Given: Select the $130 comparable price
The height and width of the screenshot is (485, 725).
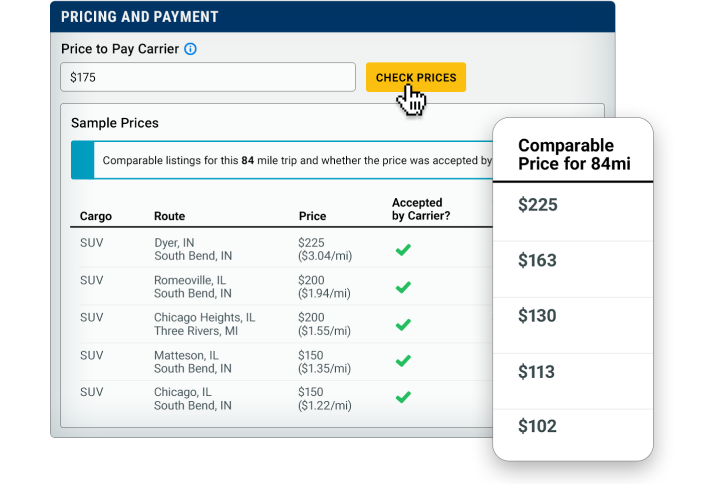Looking at the screenshot, I should pos(537,316).
